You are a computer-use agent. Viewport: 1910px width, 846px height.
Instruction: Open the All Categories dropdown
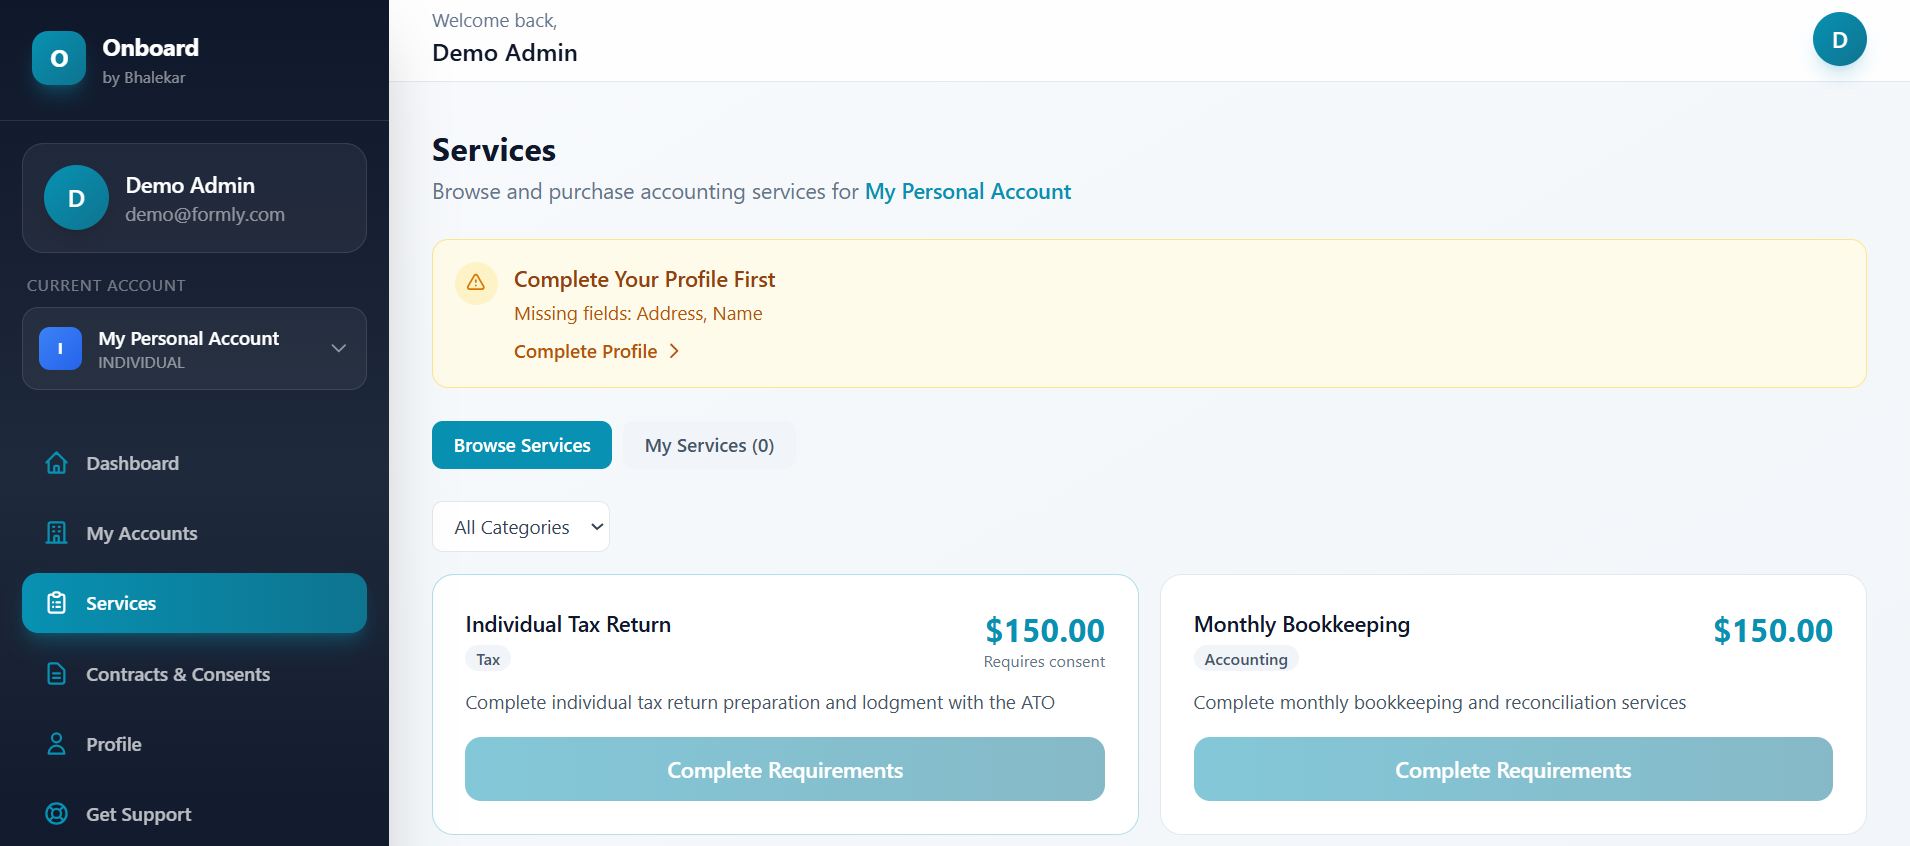click(521, 527)
